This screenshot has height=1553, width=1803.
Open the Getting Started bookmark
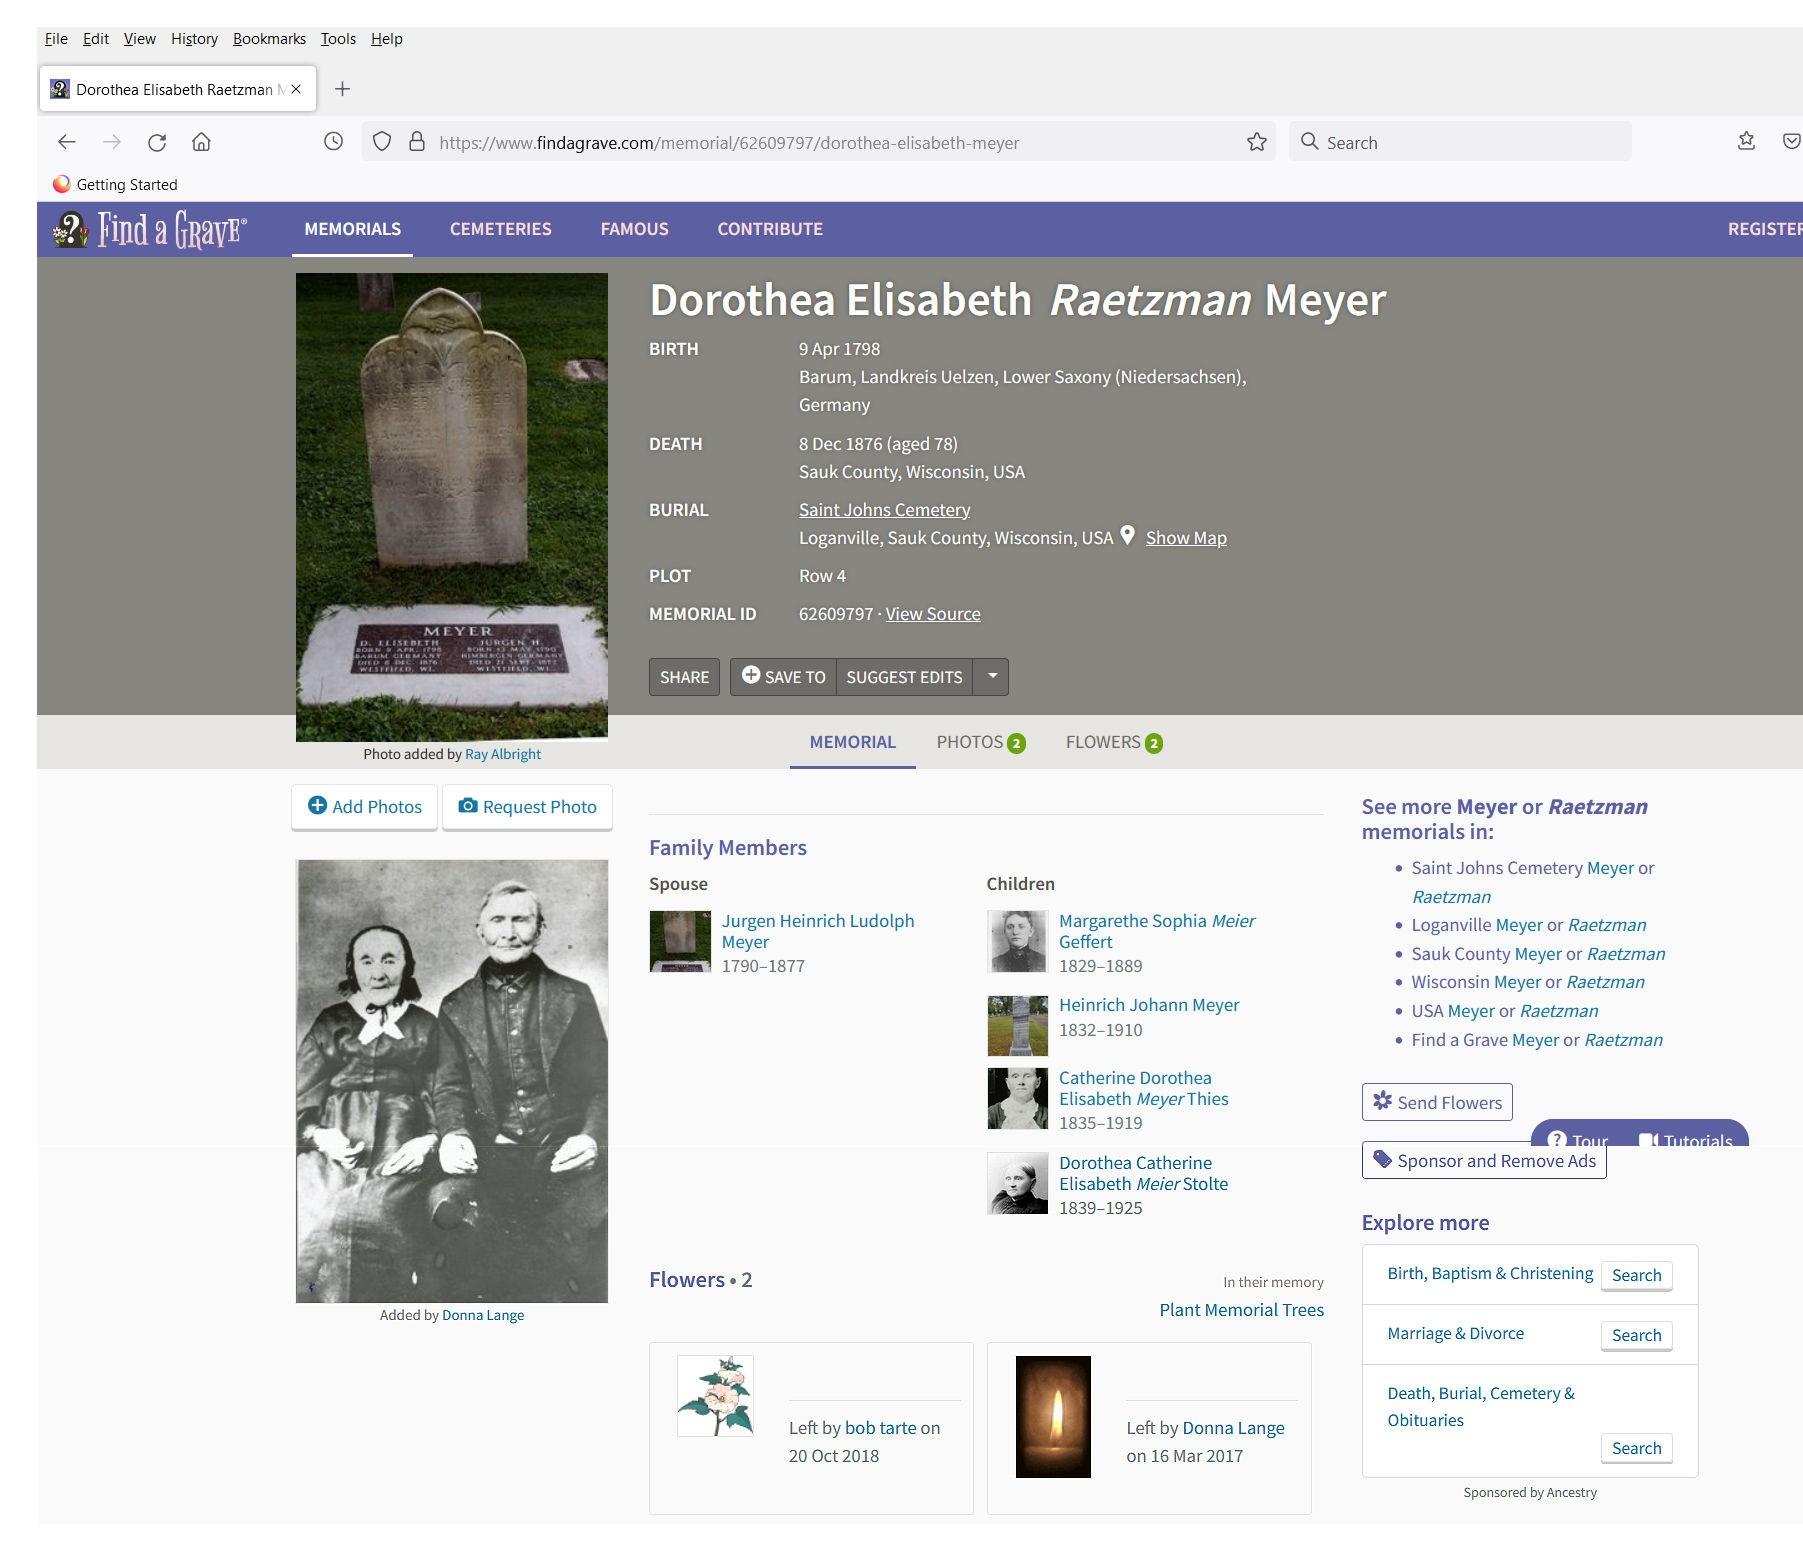(116, 184)
